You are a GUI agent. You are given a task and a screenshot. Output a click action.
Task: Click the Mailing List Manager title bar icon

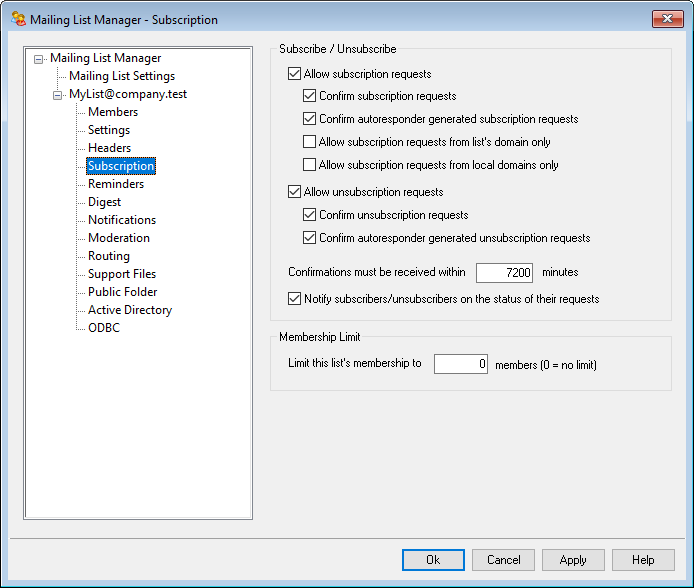(x=18, y=19)
